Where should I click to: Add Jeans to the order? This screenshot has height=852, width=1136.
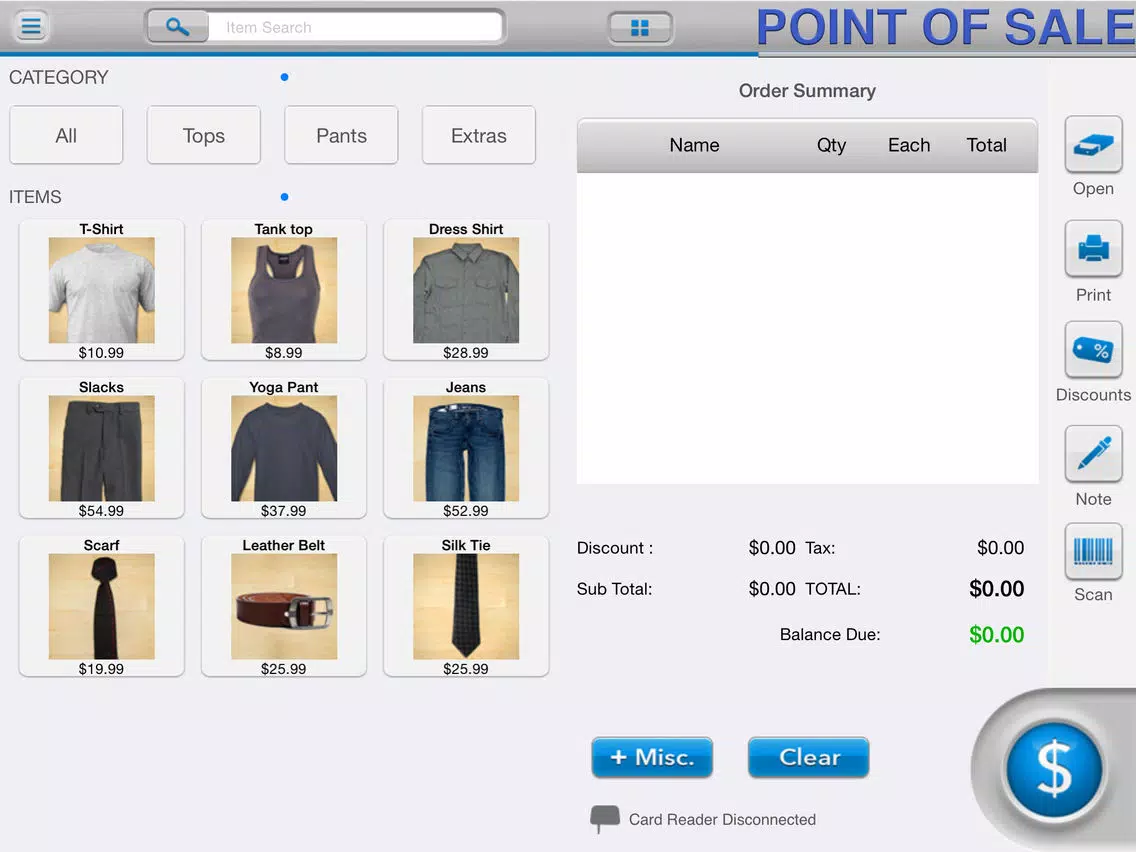(x=466, y=448)
